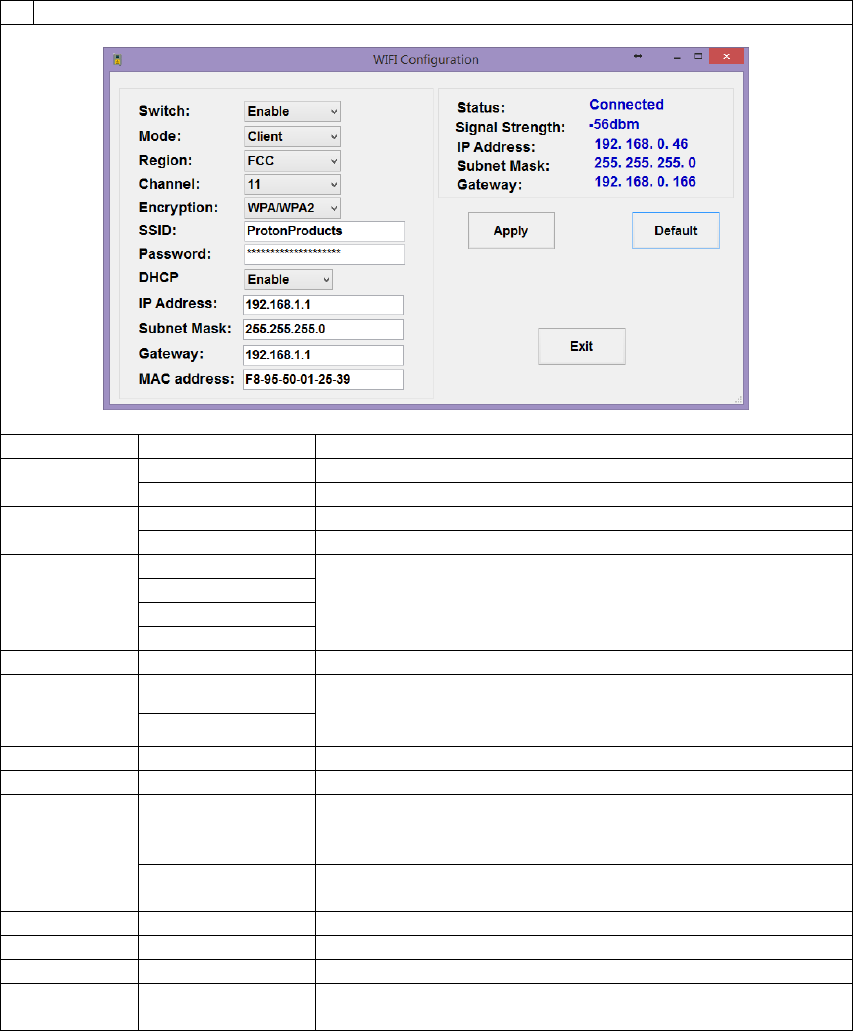
Task: Close the WIFI Configuration window
Action: (726, 57)
